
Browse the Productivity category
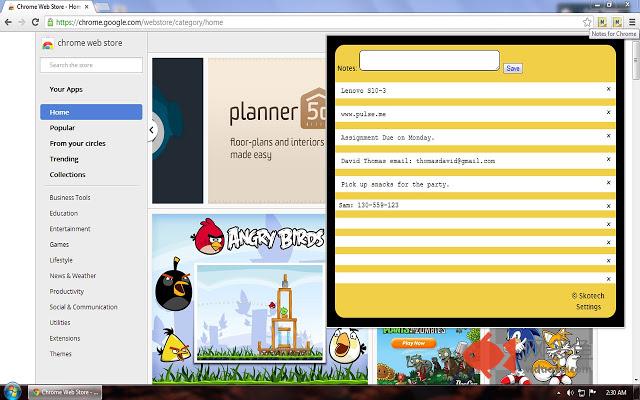67,291
